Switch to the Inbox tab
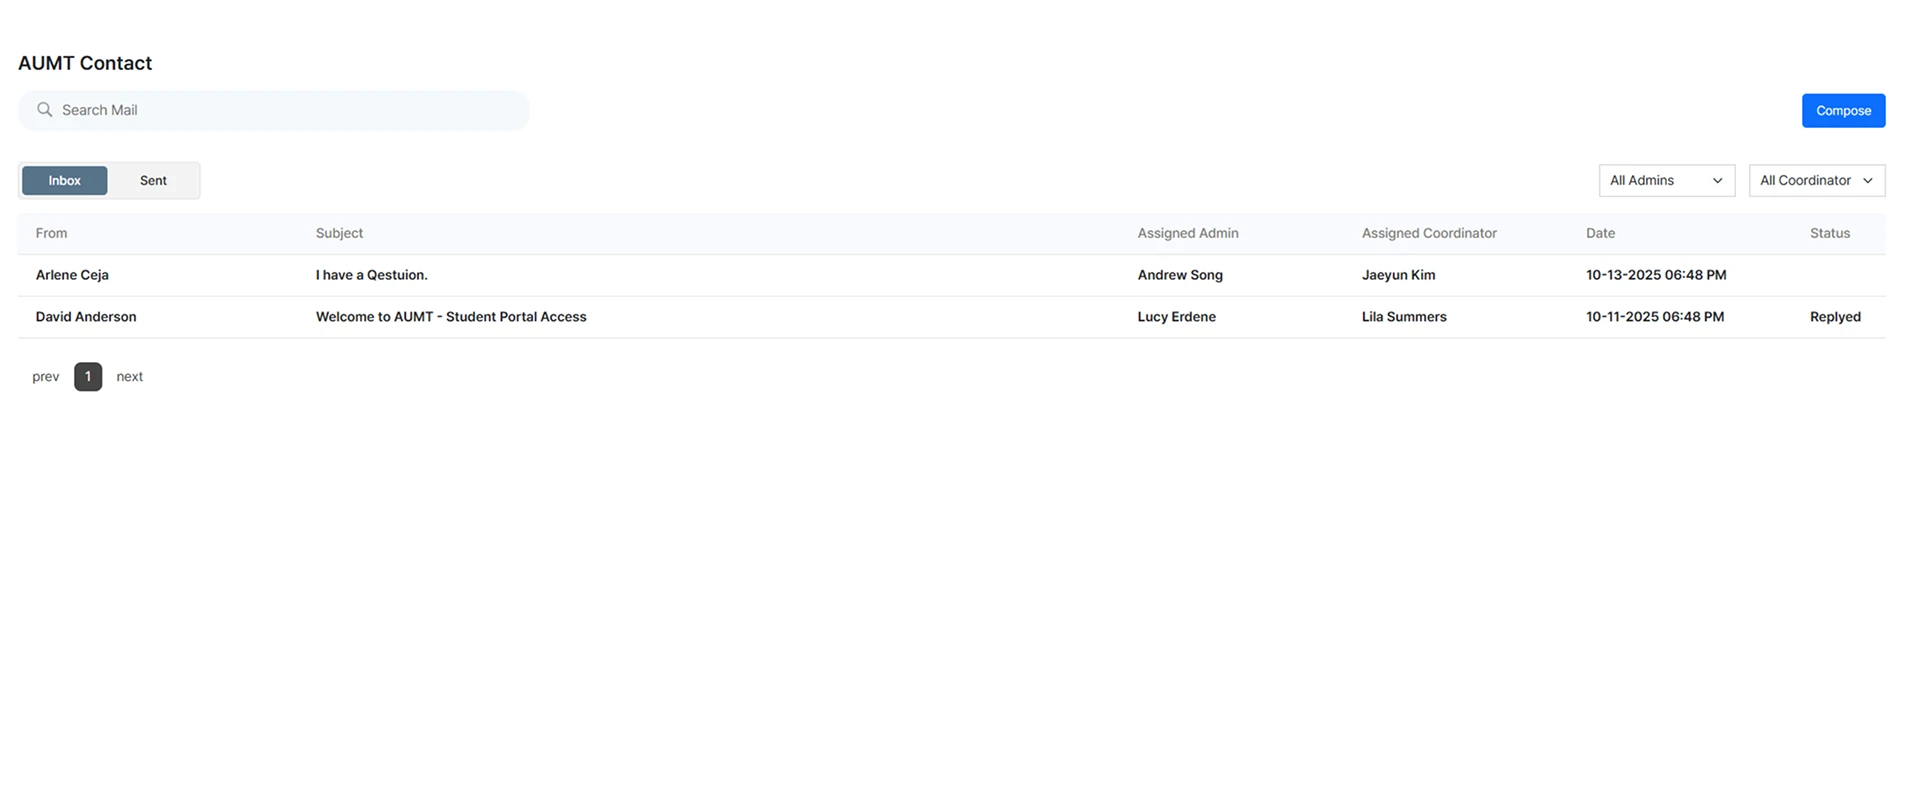Viewport: 1908px width, 806px height. 65,181
